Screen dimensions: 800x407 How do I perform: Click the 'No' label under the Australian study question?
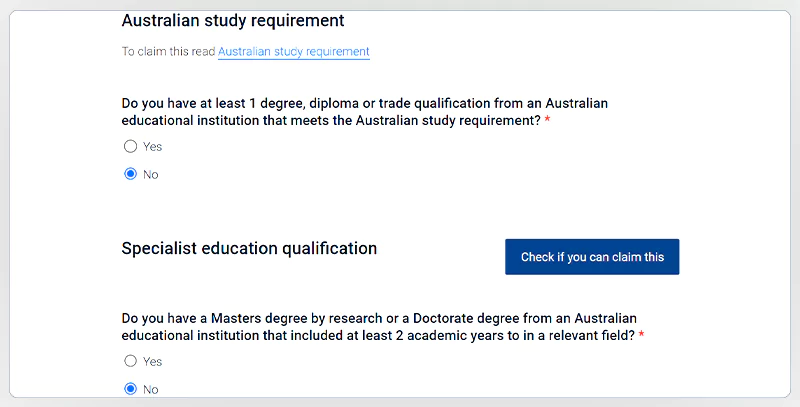(x=151, y=174)
